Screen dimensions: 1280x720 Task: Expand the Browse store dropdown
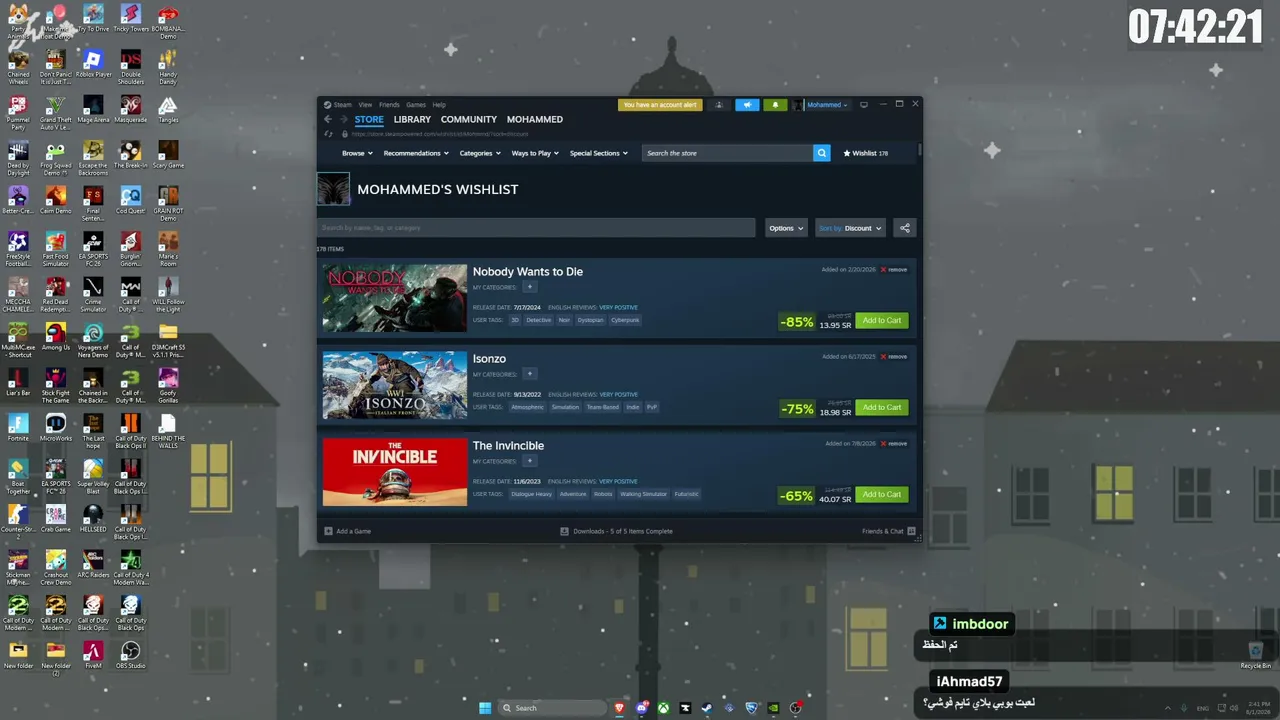tap(357, 153)
